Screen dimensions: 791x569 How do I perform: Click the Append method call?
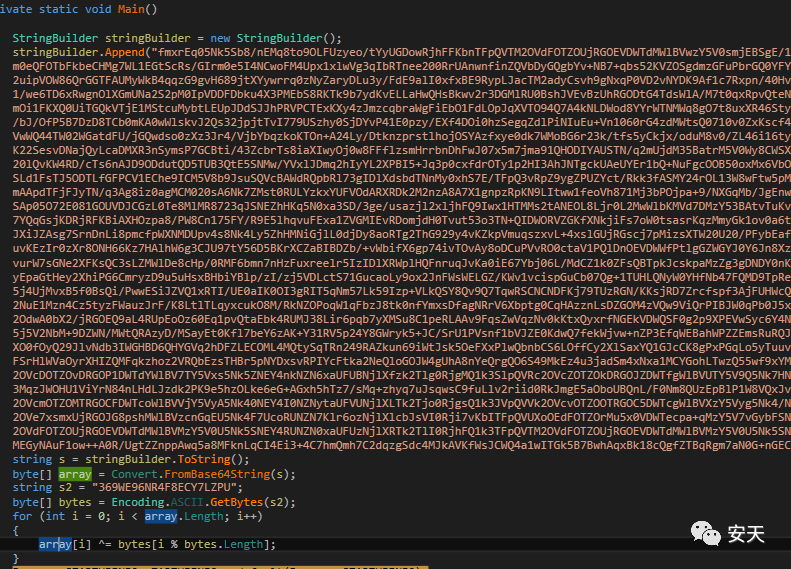click(x=125, y=52)
